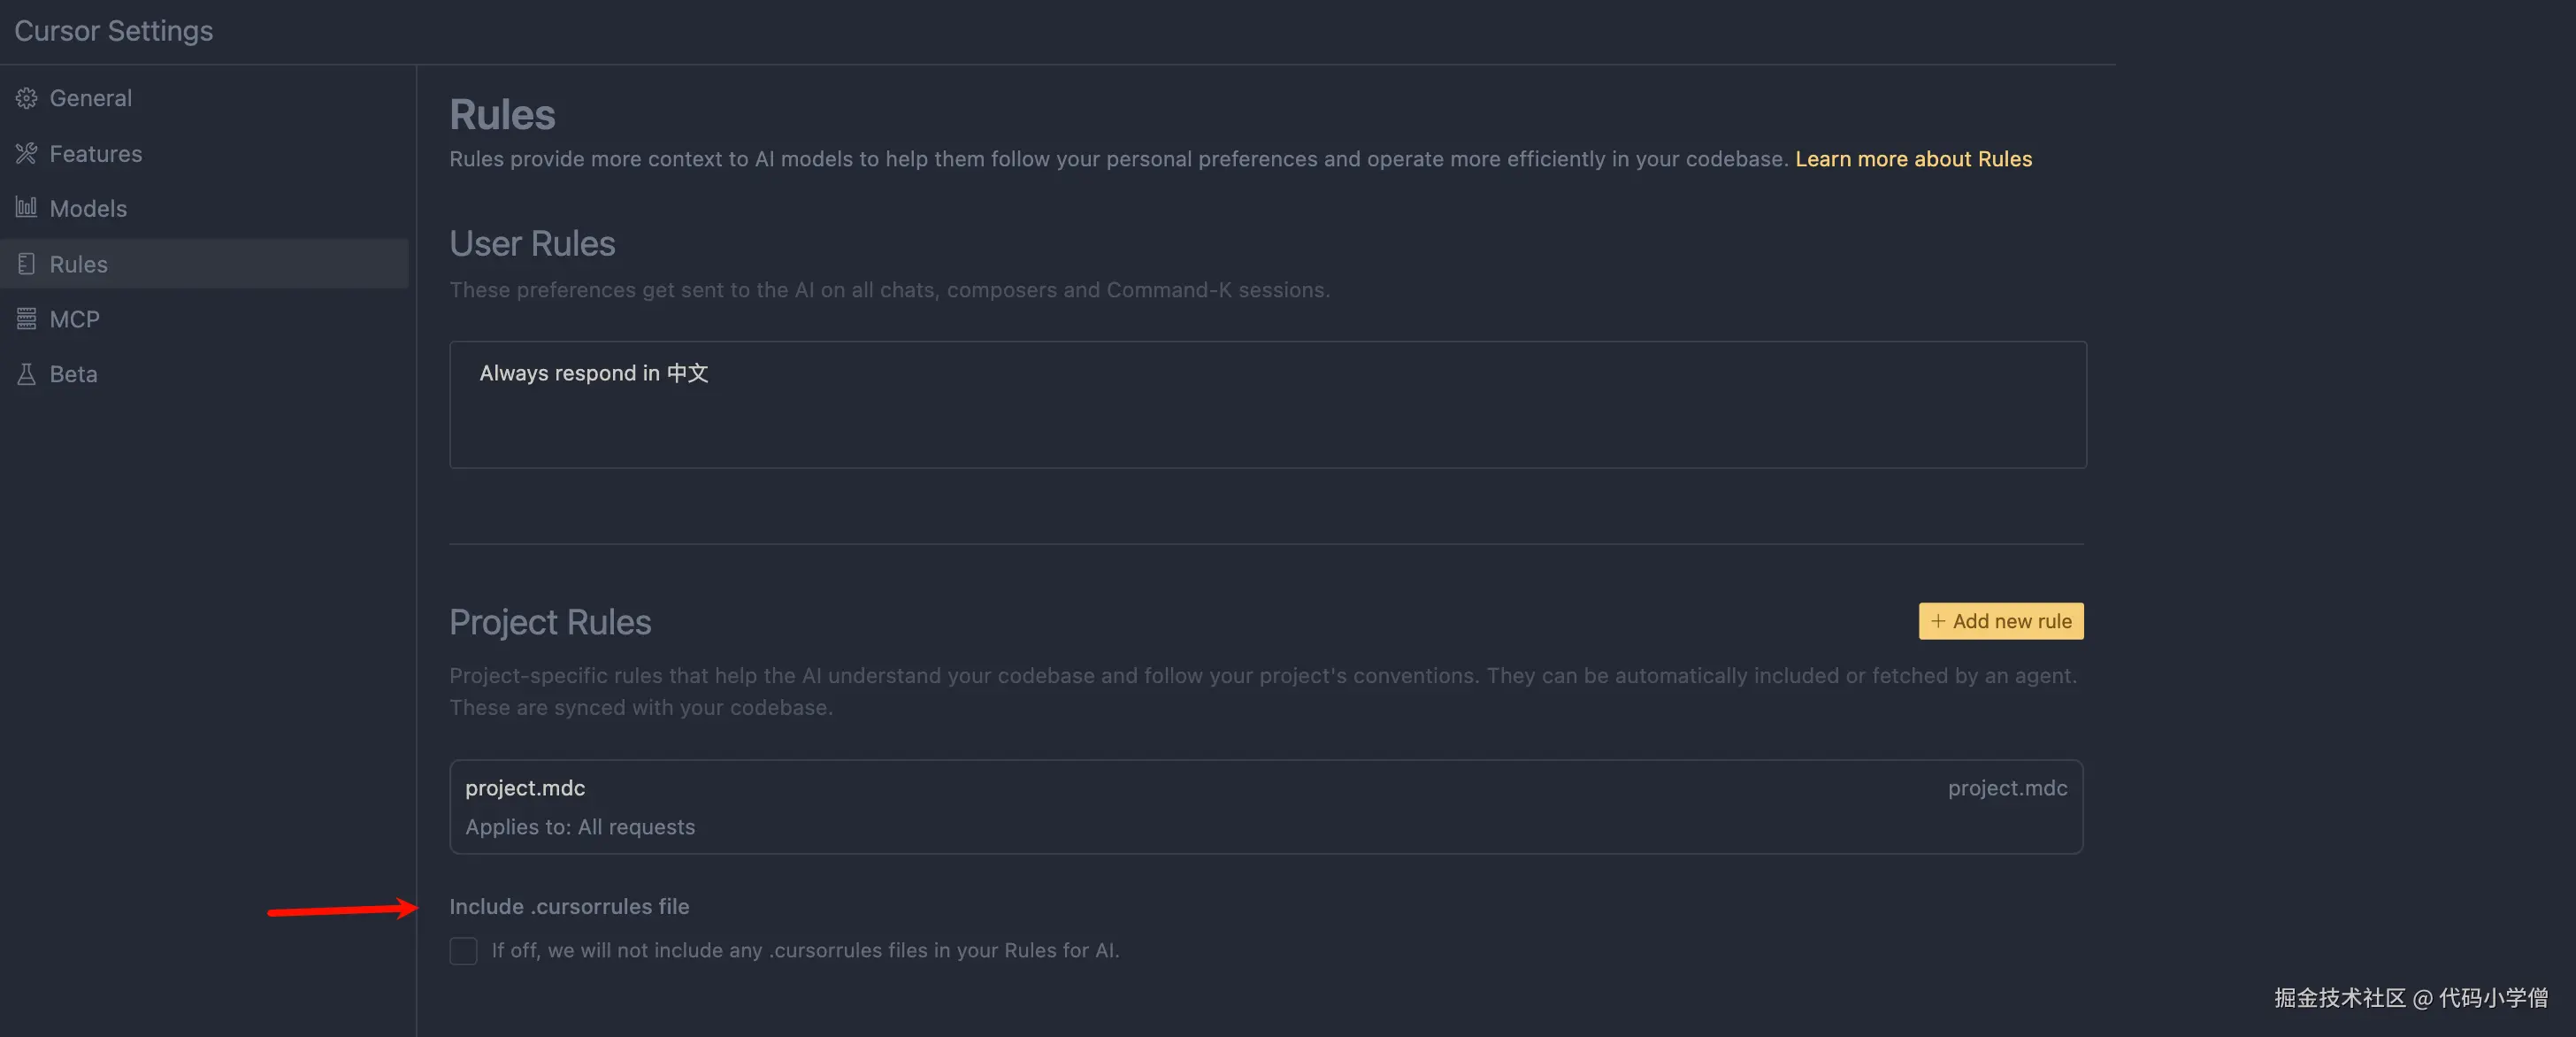Enable the Include .cursorrules file checkbox

tap(463, 950)
